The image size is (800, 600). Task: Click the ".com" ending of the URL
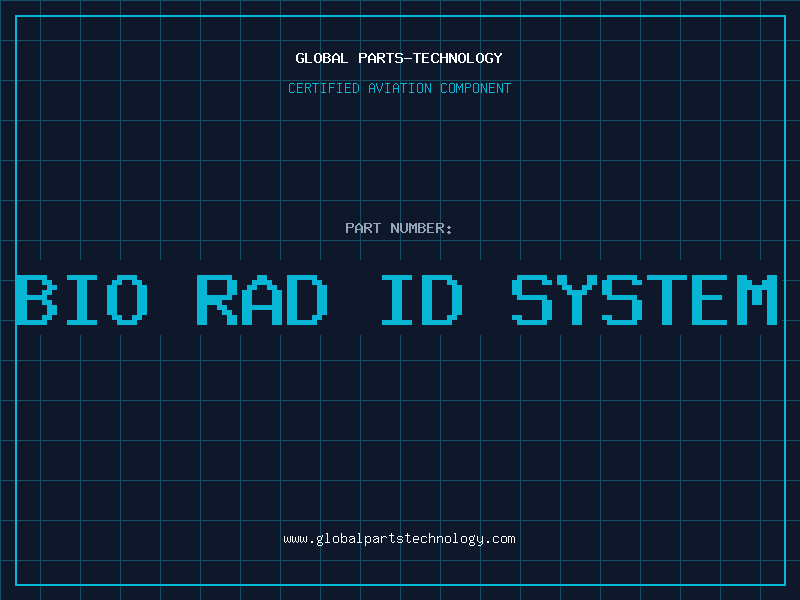(x=500, y=538)
